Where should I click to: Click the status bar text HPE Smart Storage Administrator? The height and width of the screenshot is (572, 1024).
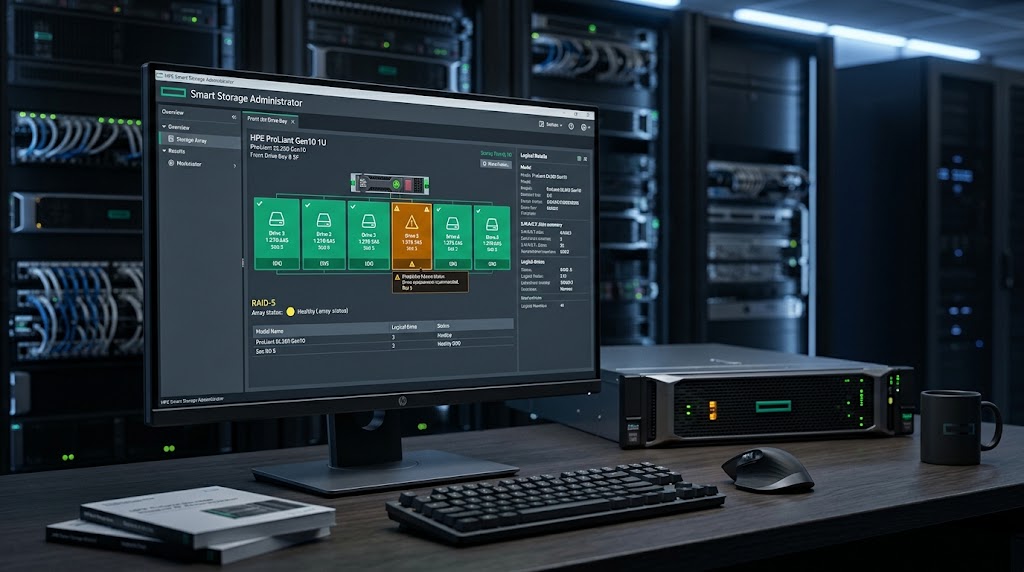(x=192, y=400)
